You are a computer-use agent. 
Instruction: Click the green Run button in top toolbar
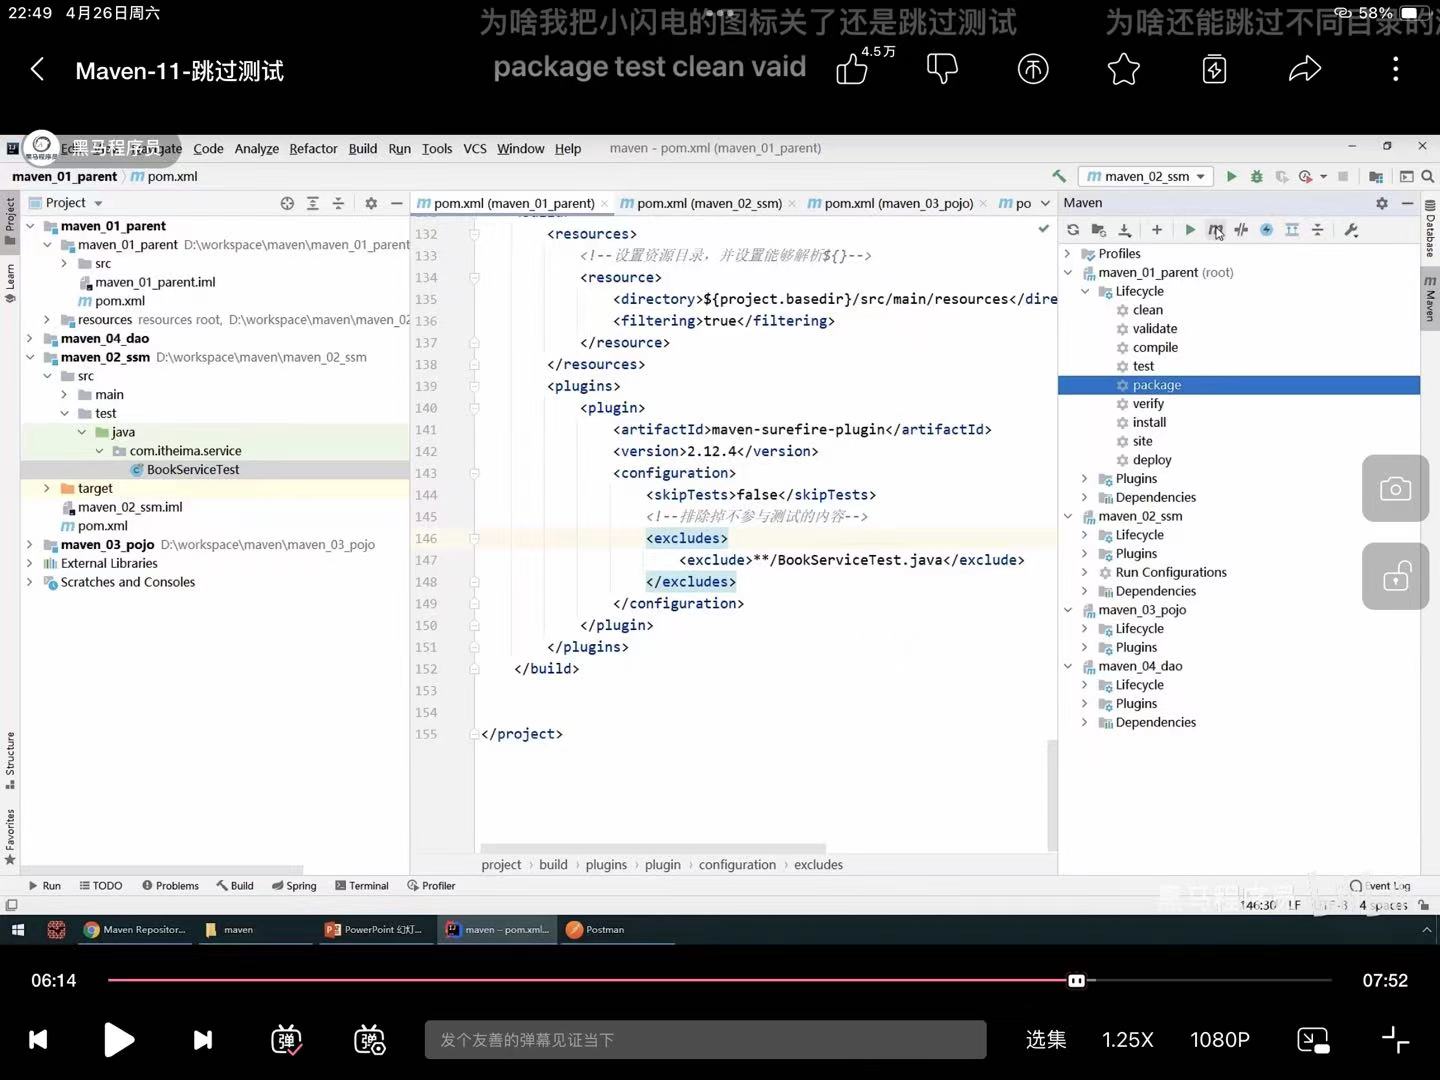point(1231,176)
